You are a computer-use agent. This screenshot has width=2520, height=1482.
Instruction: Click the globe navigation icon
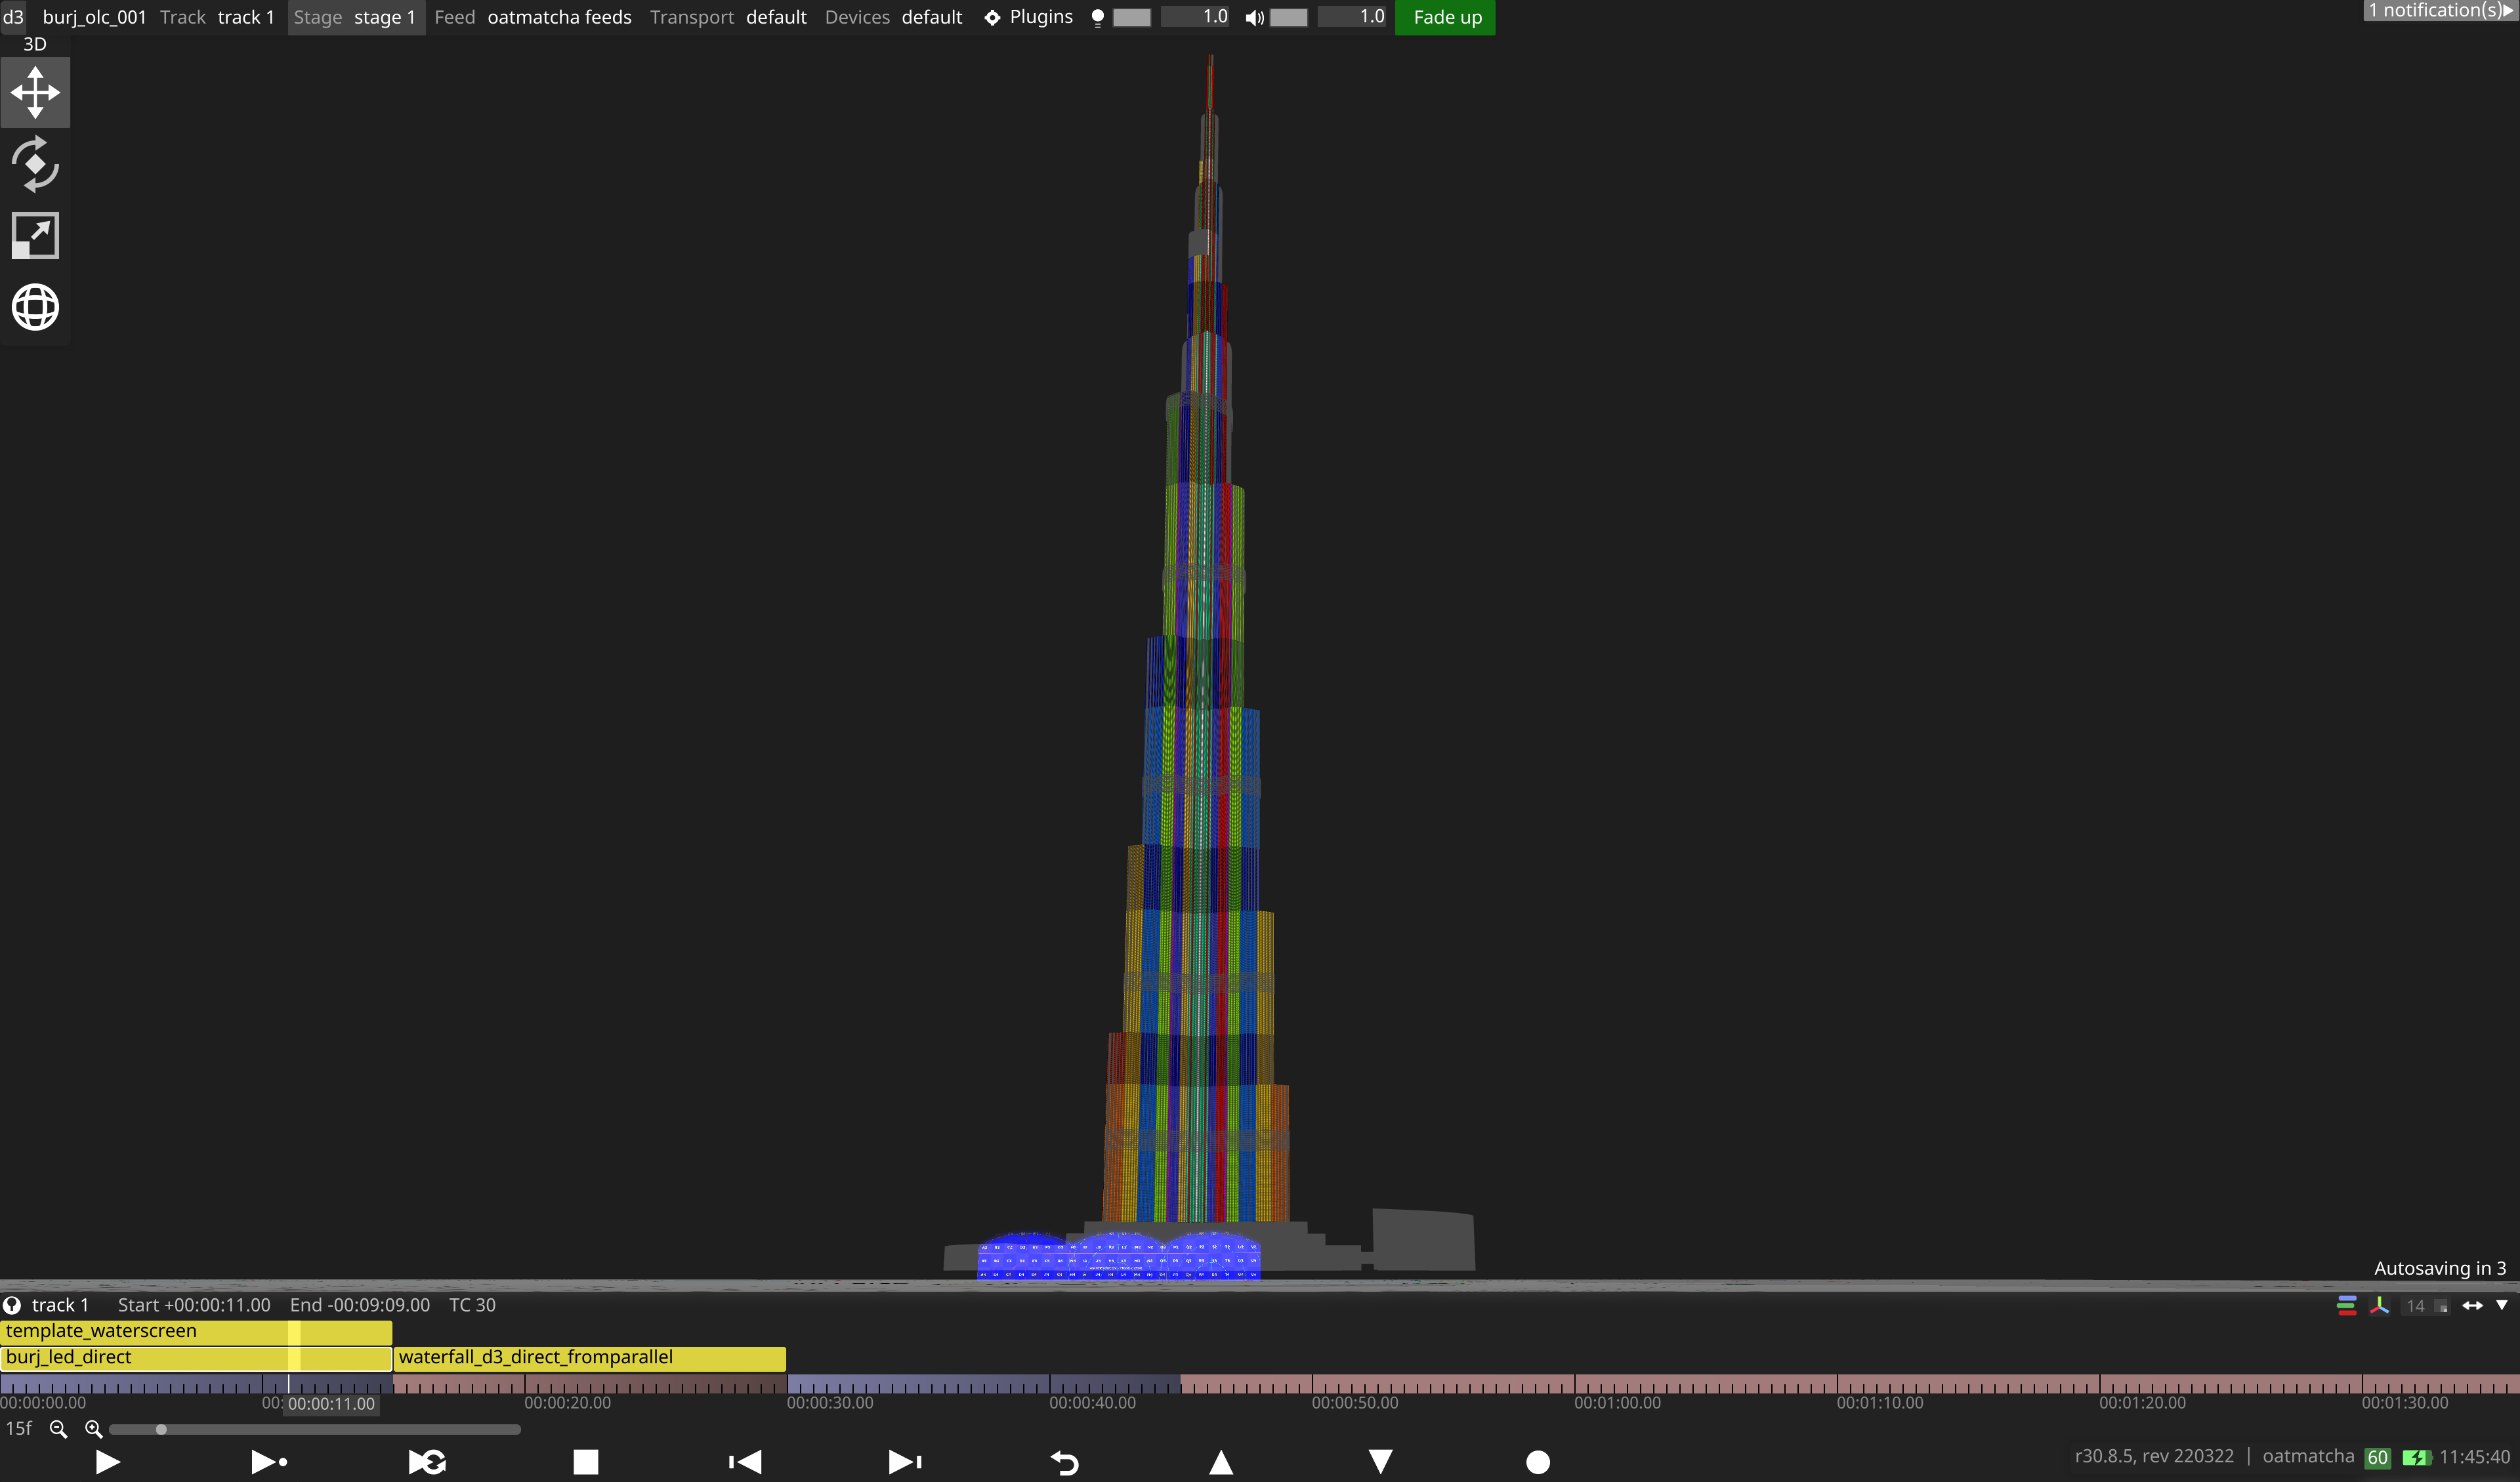pyautogui.click(x=35, y=307)
